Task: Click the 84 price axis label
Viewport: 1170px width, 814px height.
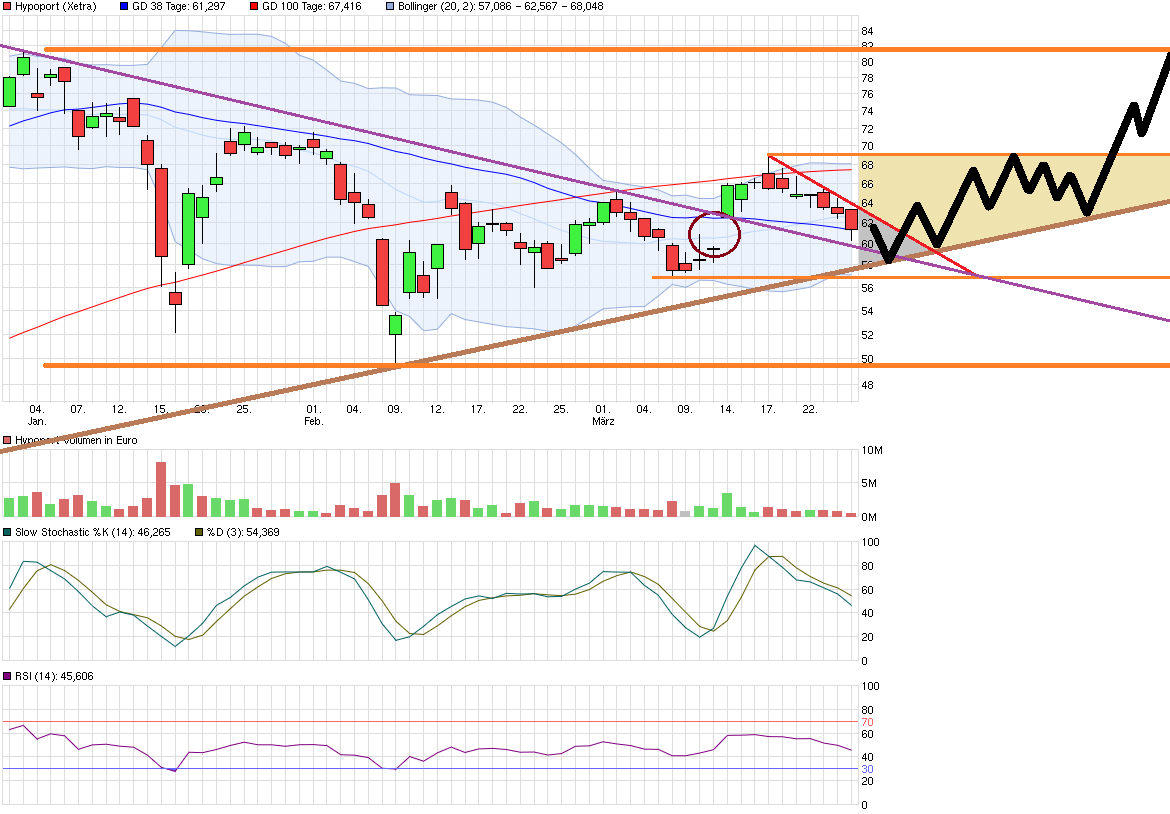Action: click(x=867, y=31)
